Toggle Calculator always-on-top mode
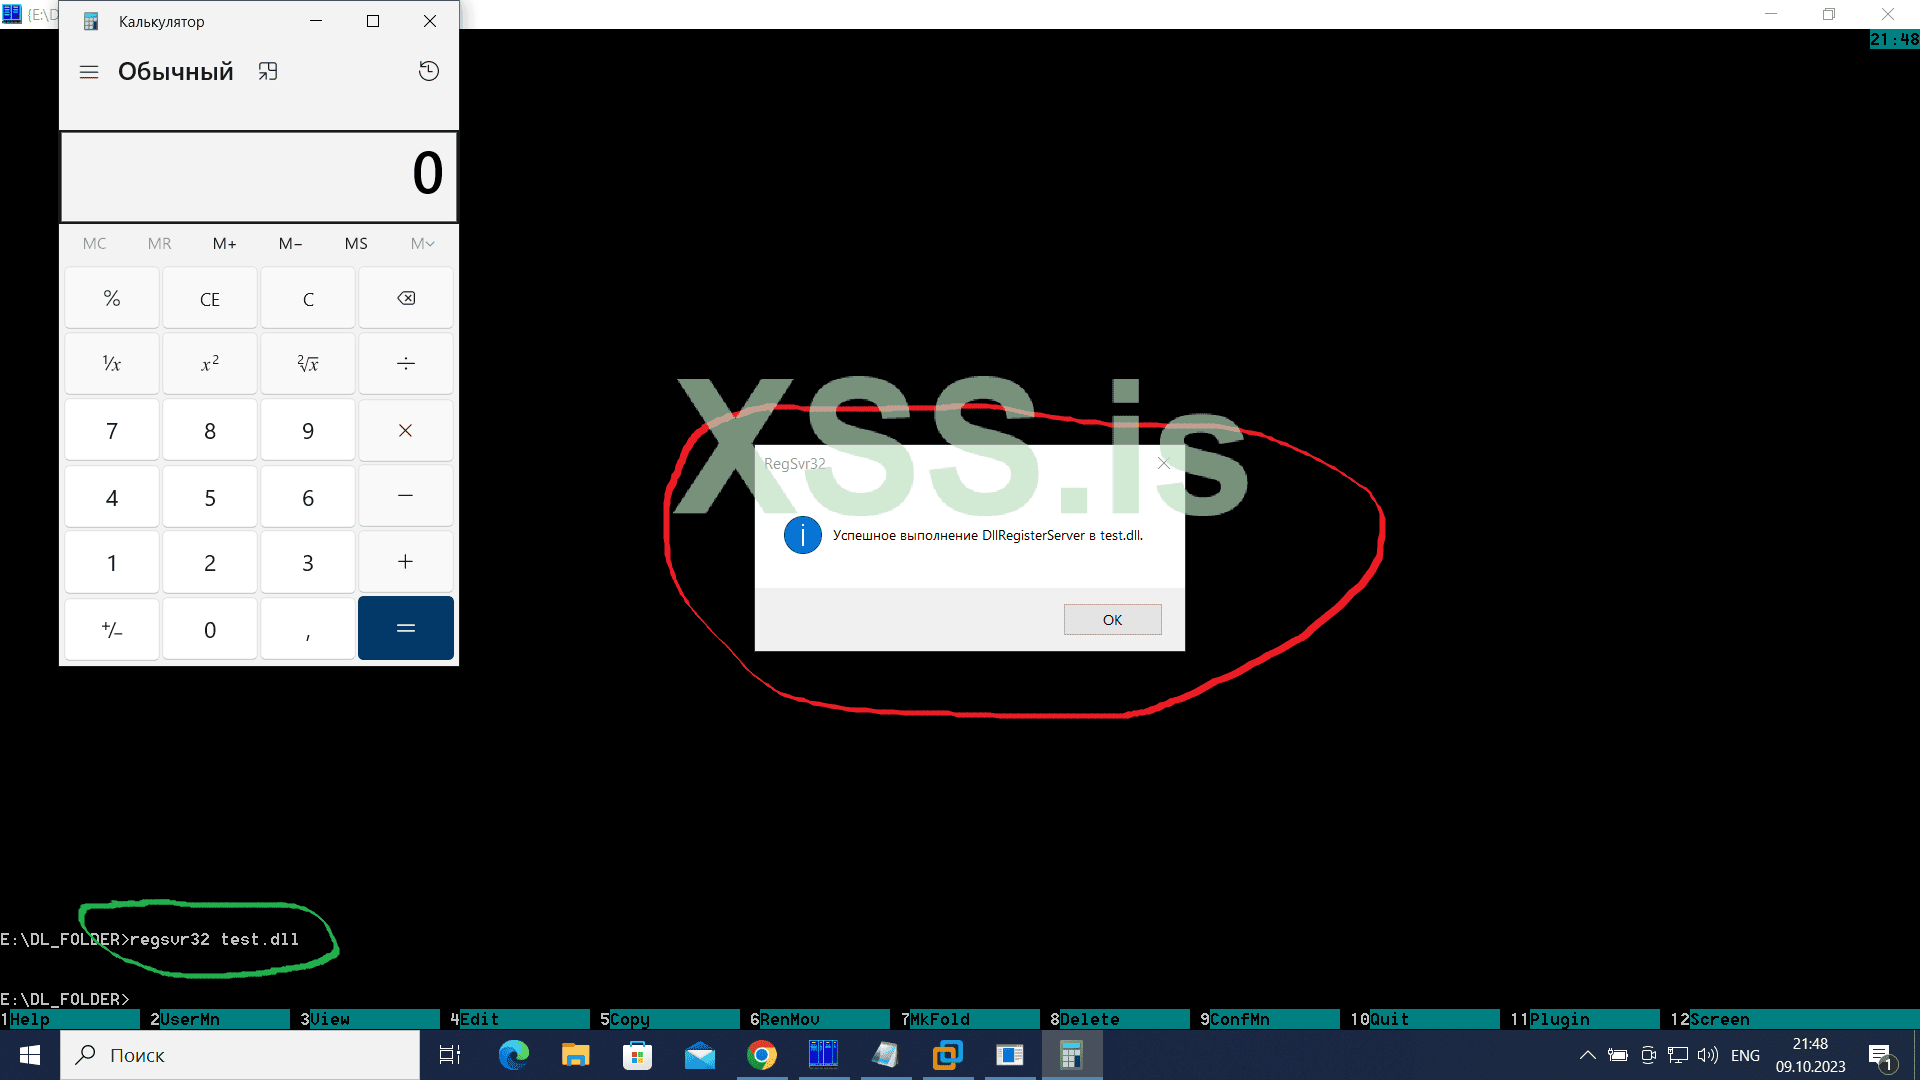1920x1080 pixels. pos(267,71)
